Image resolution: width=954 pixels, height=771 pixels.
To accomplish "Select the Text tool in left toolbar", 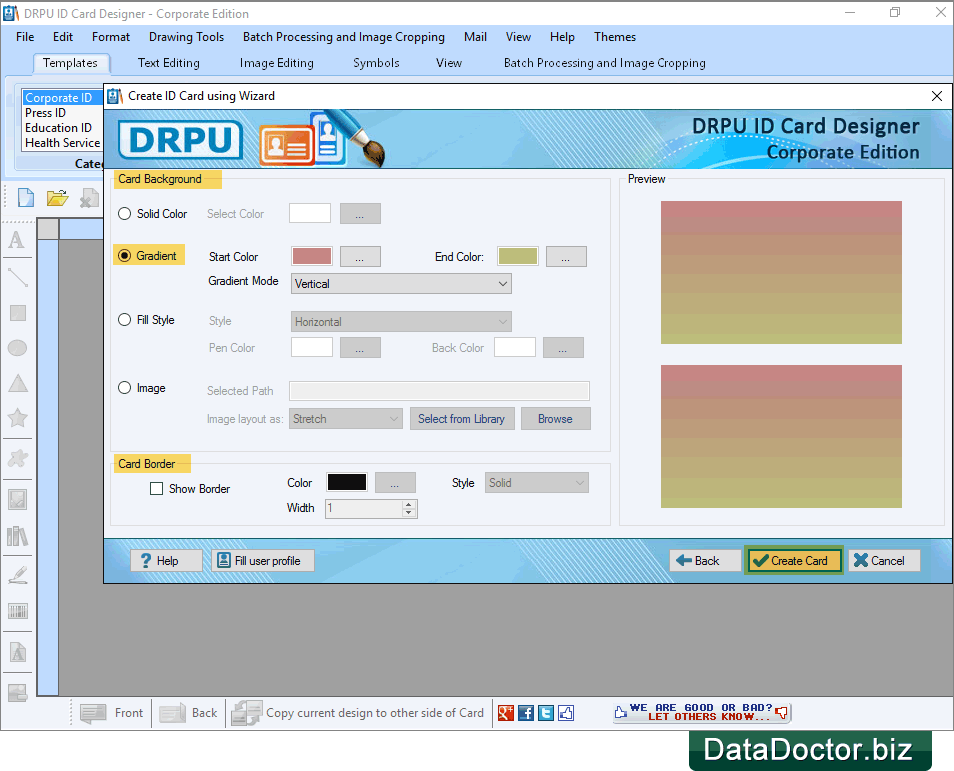I will [17, 240].
